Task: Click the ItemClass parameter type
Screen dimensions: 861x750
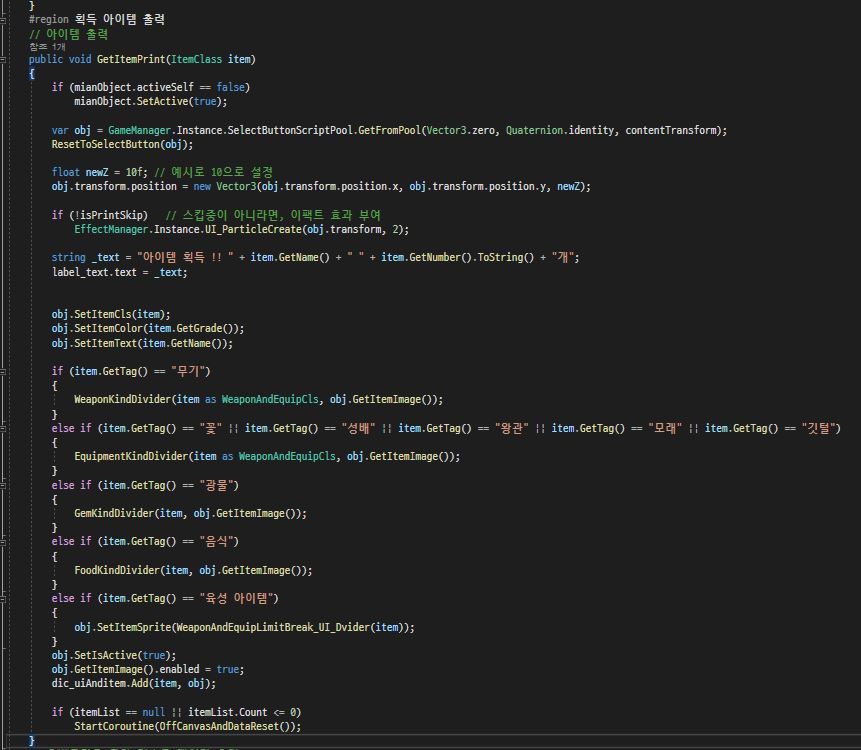Action: (196, 59)
